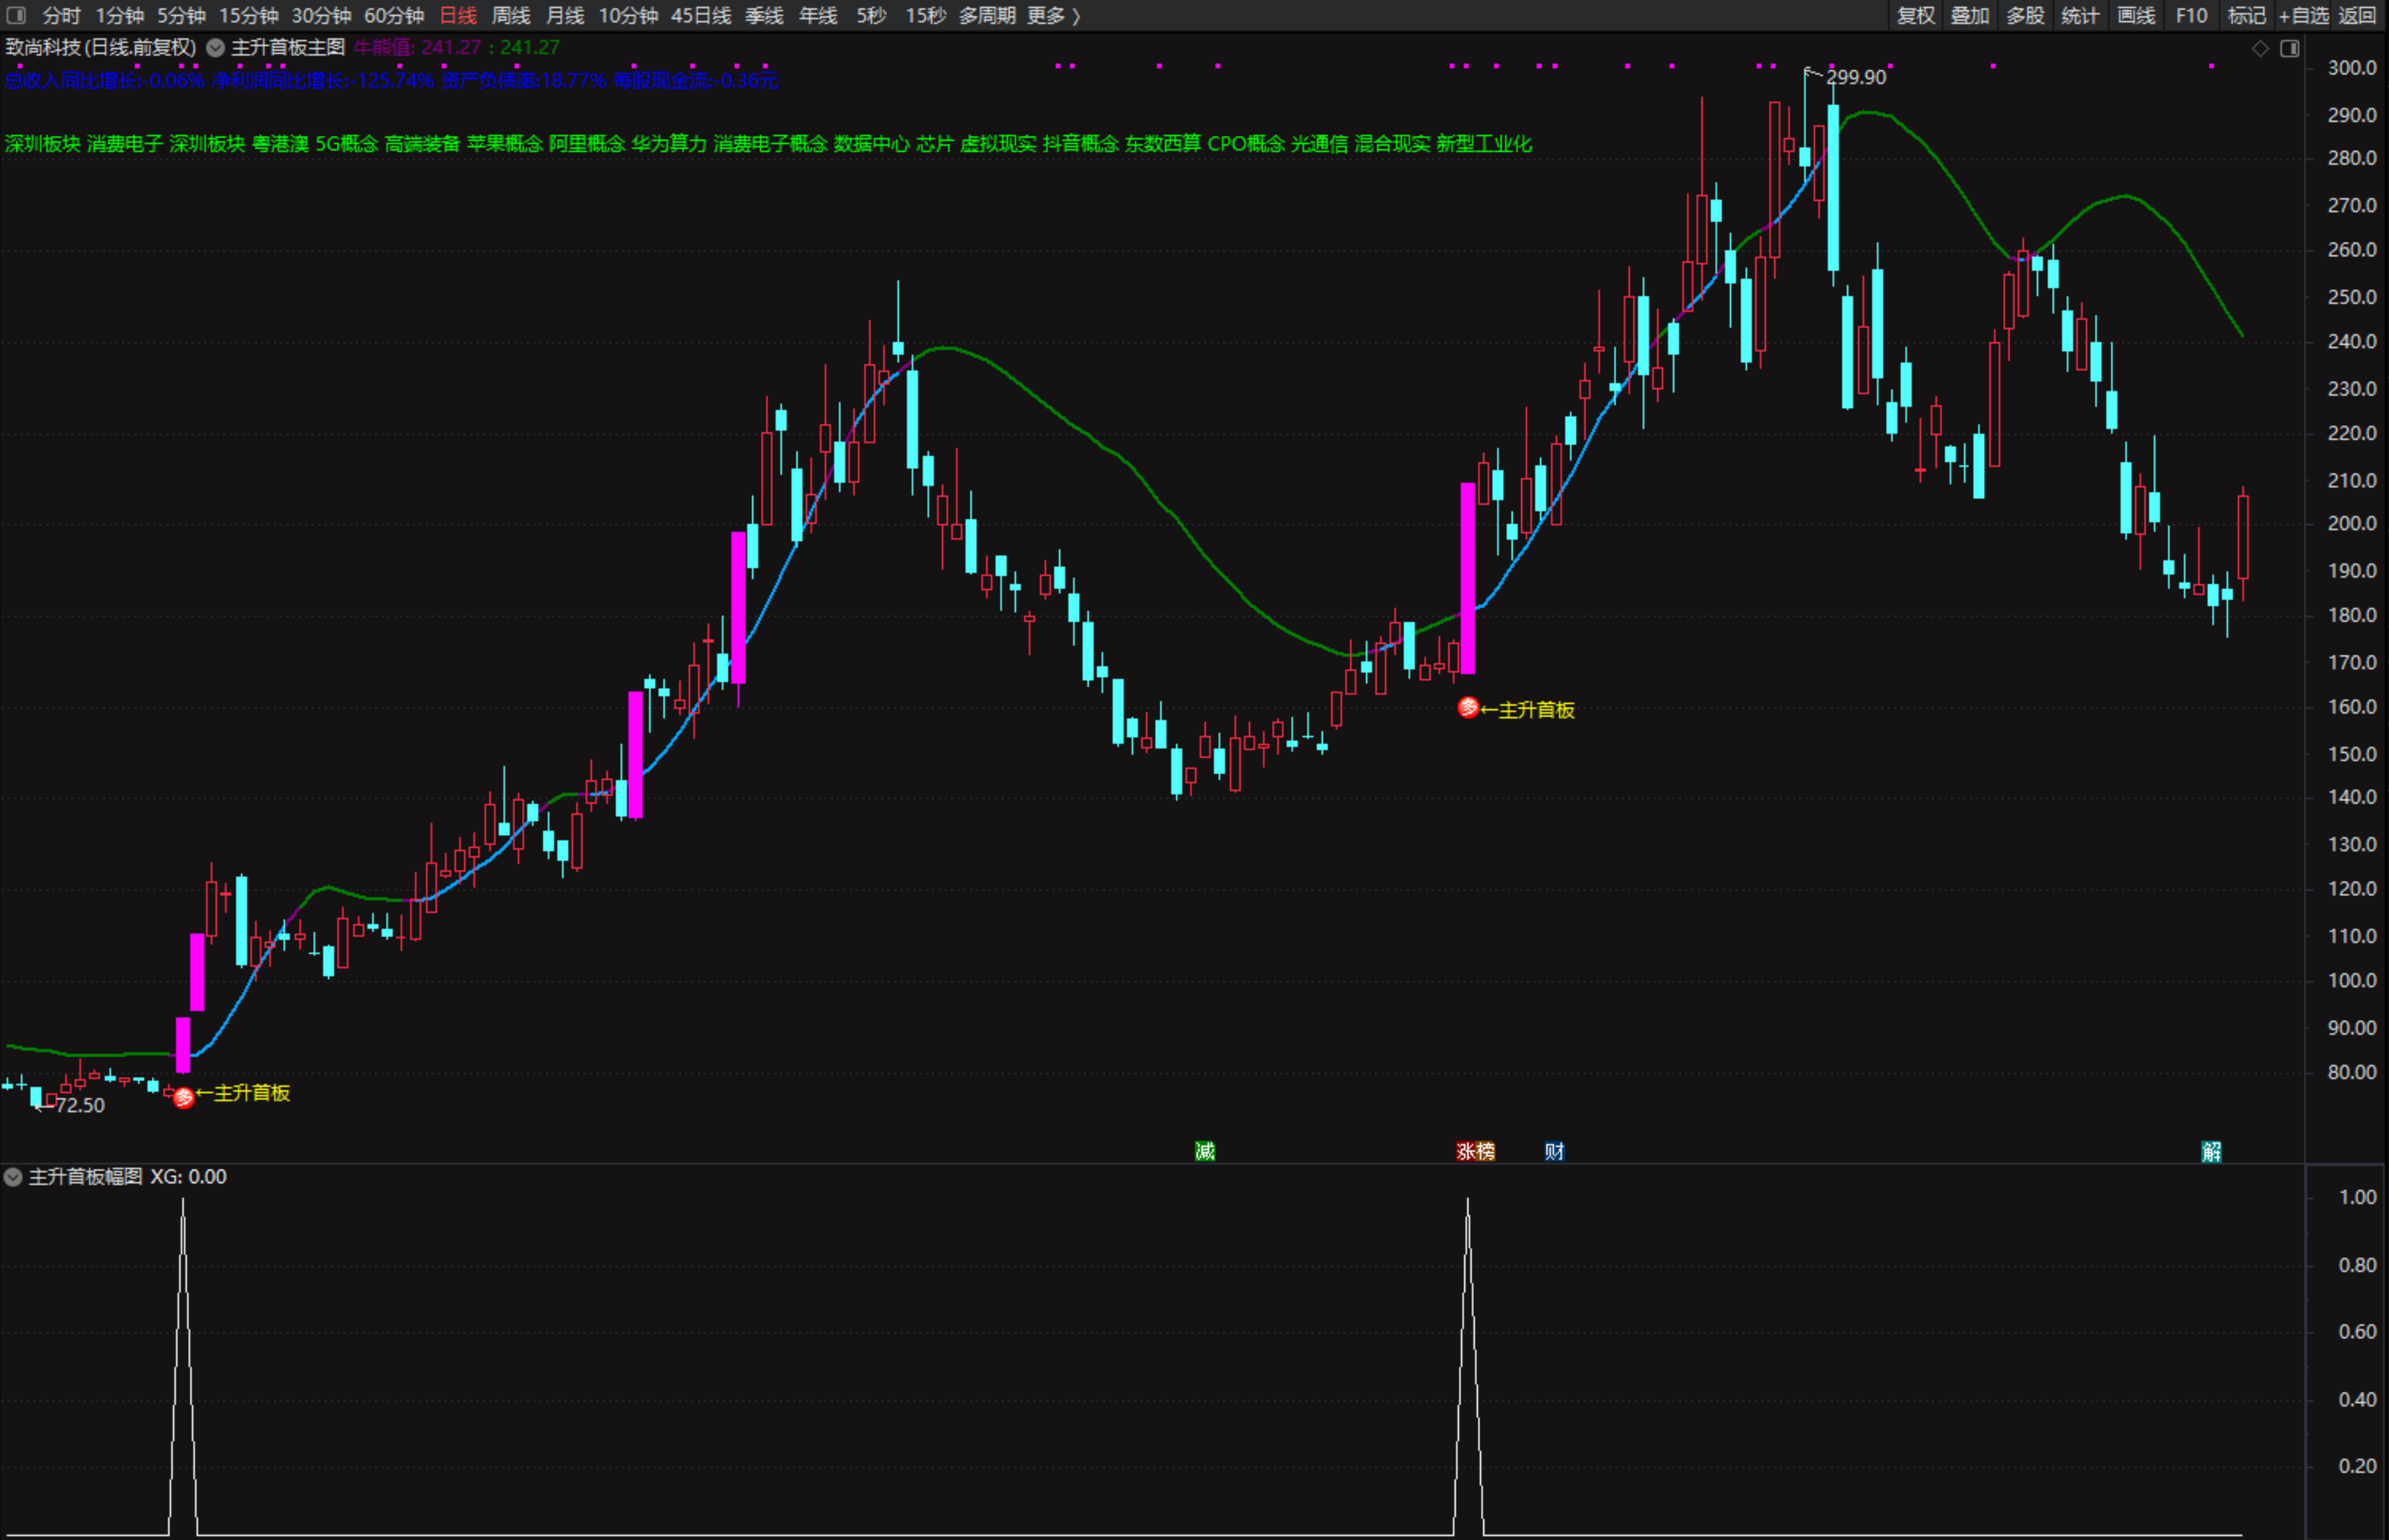Viewport: 2389px width, 1540px height.
Task: Click the 新型工业化 concept tag
Action: coord(1484,143)
